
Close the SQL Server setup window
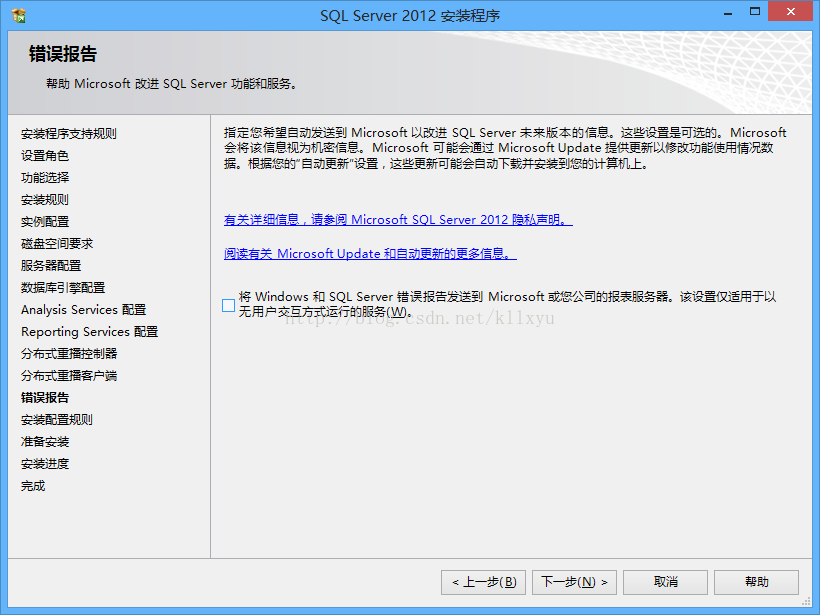(790, 12)
